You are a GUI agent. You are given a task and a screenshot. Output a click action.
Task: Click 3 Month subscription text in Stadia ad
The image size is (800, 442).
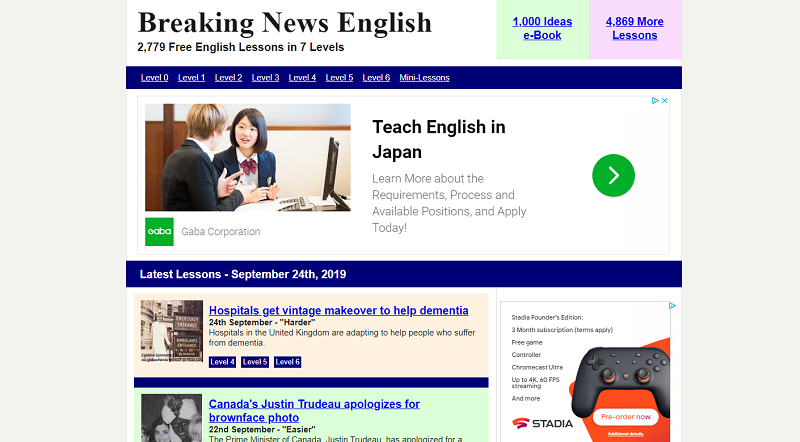tap(562, 330)
